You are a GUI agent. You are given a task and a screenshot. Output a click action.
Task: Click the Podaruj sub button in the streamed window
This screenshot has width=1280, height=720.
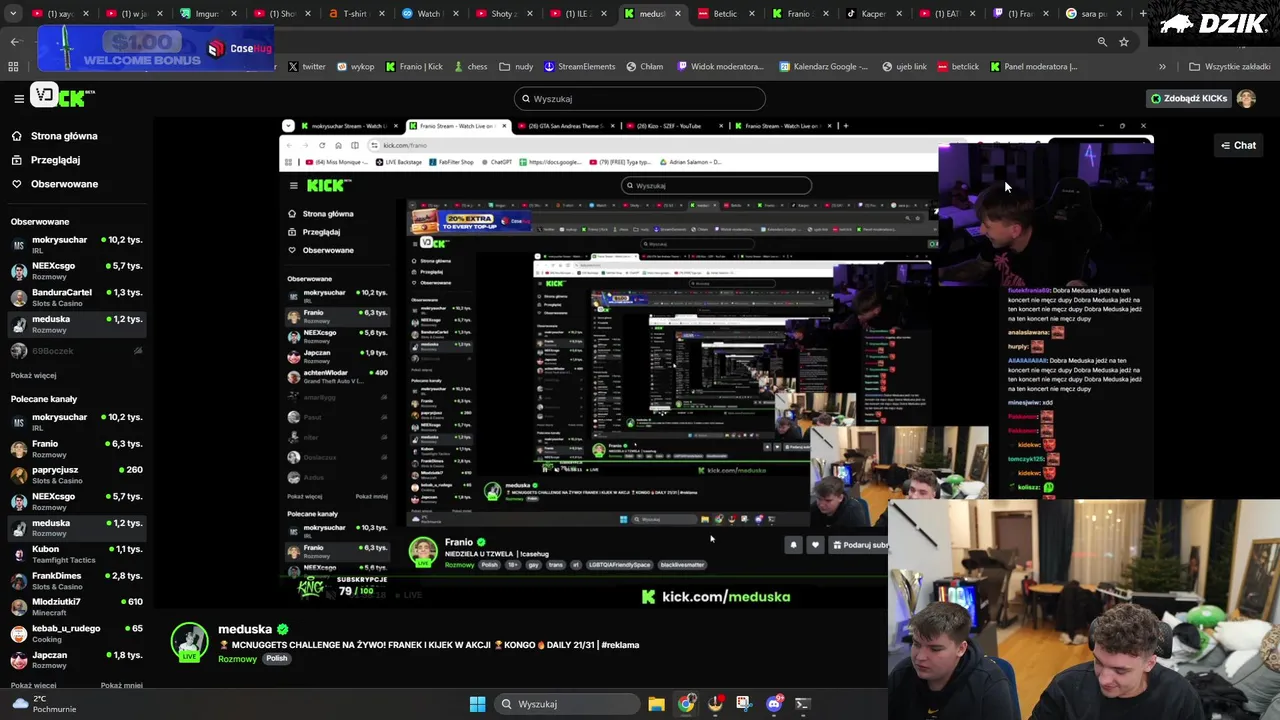(860, 545)
